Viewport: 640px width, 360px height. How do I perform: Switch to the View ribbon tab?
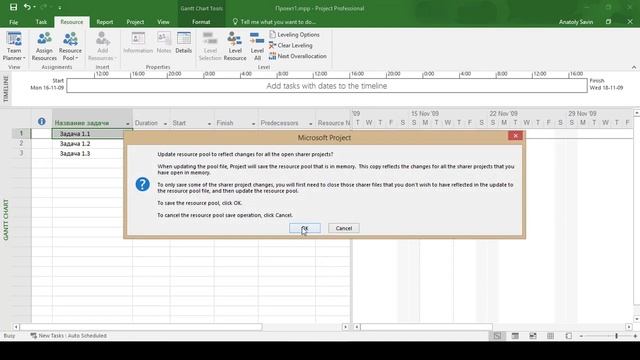coord(163,22)
